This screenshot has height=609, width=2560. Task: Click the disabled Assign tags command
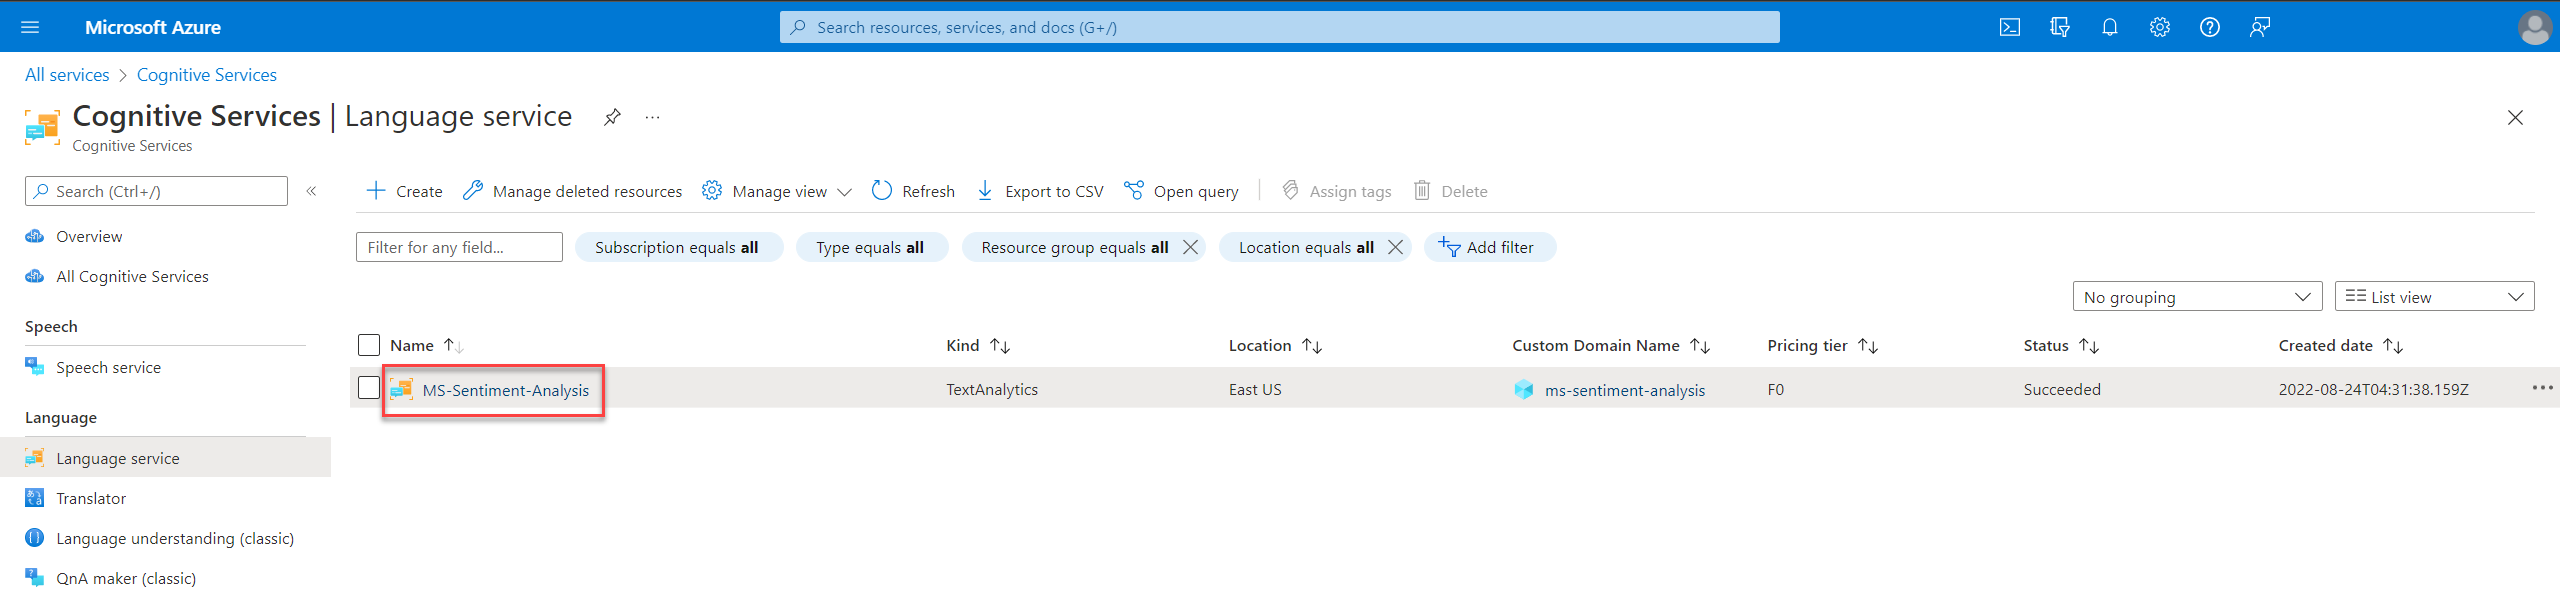click(x=1336, y=191)
